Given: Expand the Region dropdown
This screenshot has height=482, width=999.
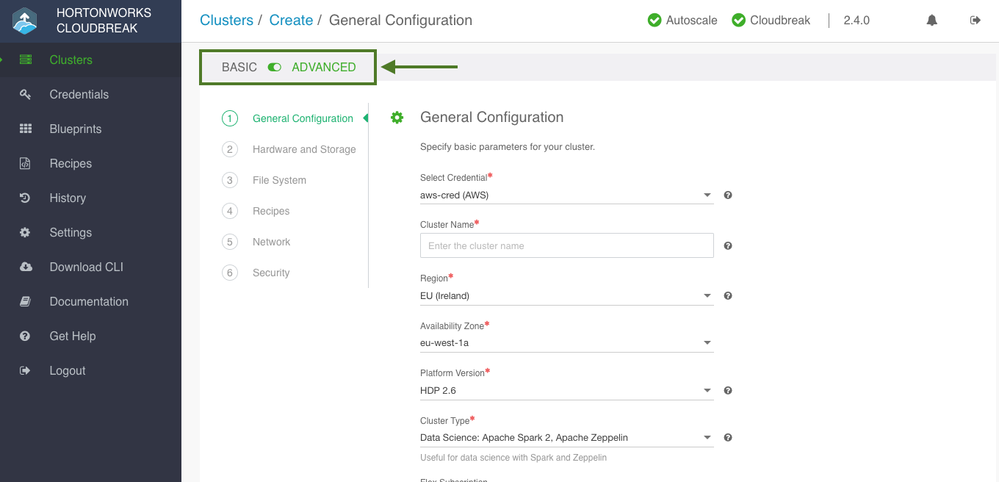Looking at the screenshot, I should 565,296.
